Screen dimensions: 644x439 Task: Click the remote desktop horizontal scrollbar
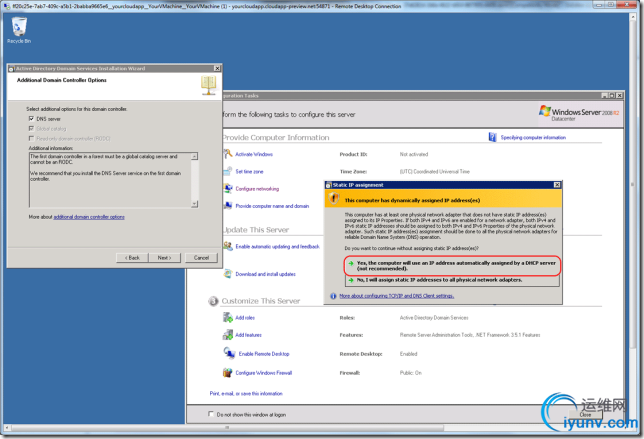coord(227,428)
